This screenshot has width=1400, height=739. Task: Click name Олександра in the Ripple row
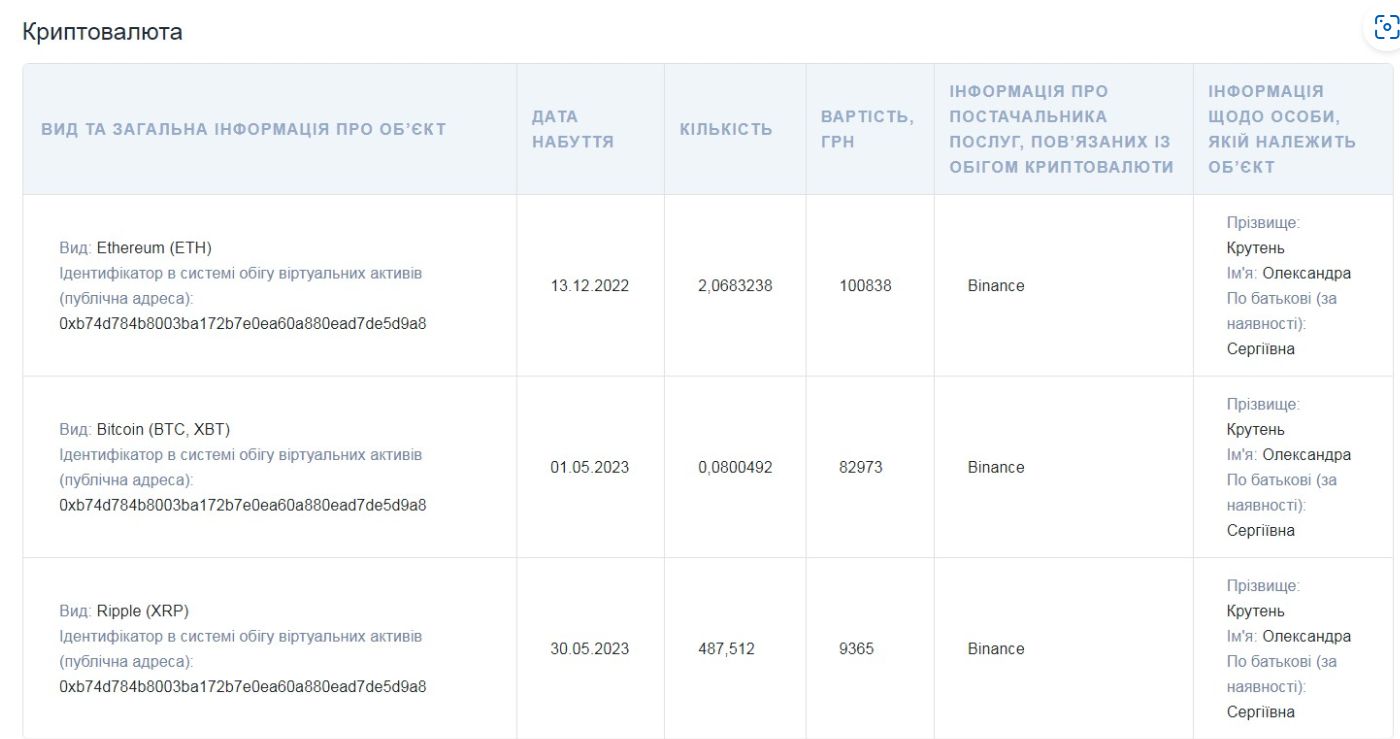point(1307,636)
